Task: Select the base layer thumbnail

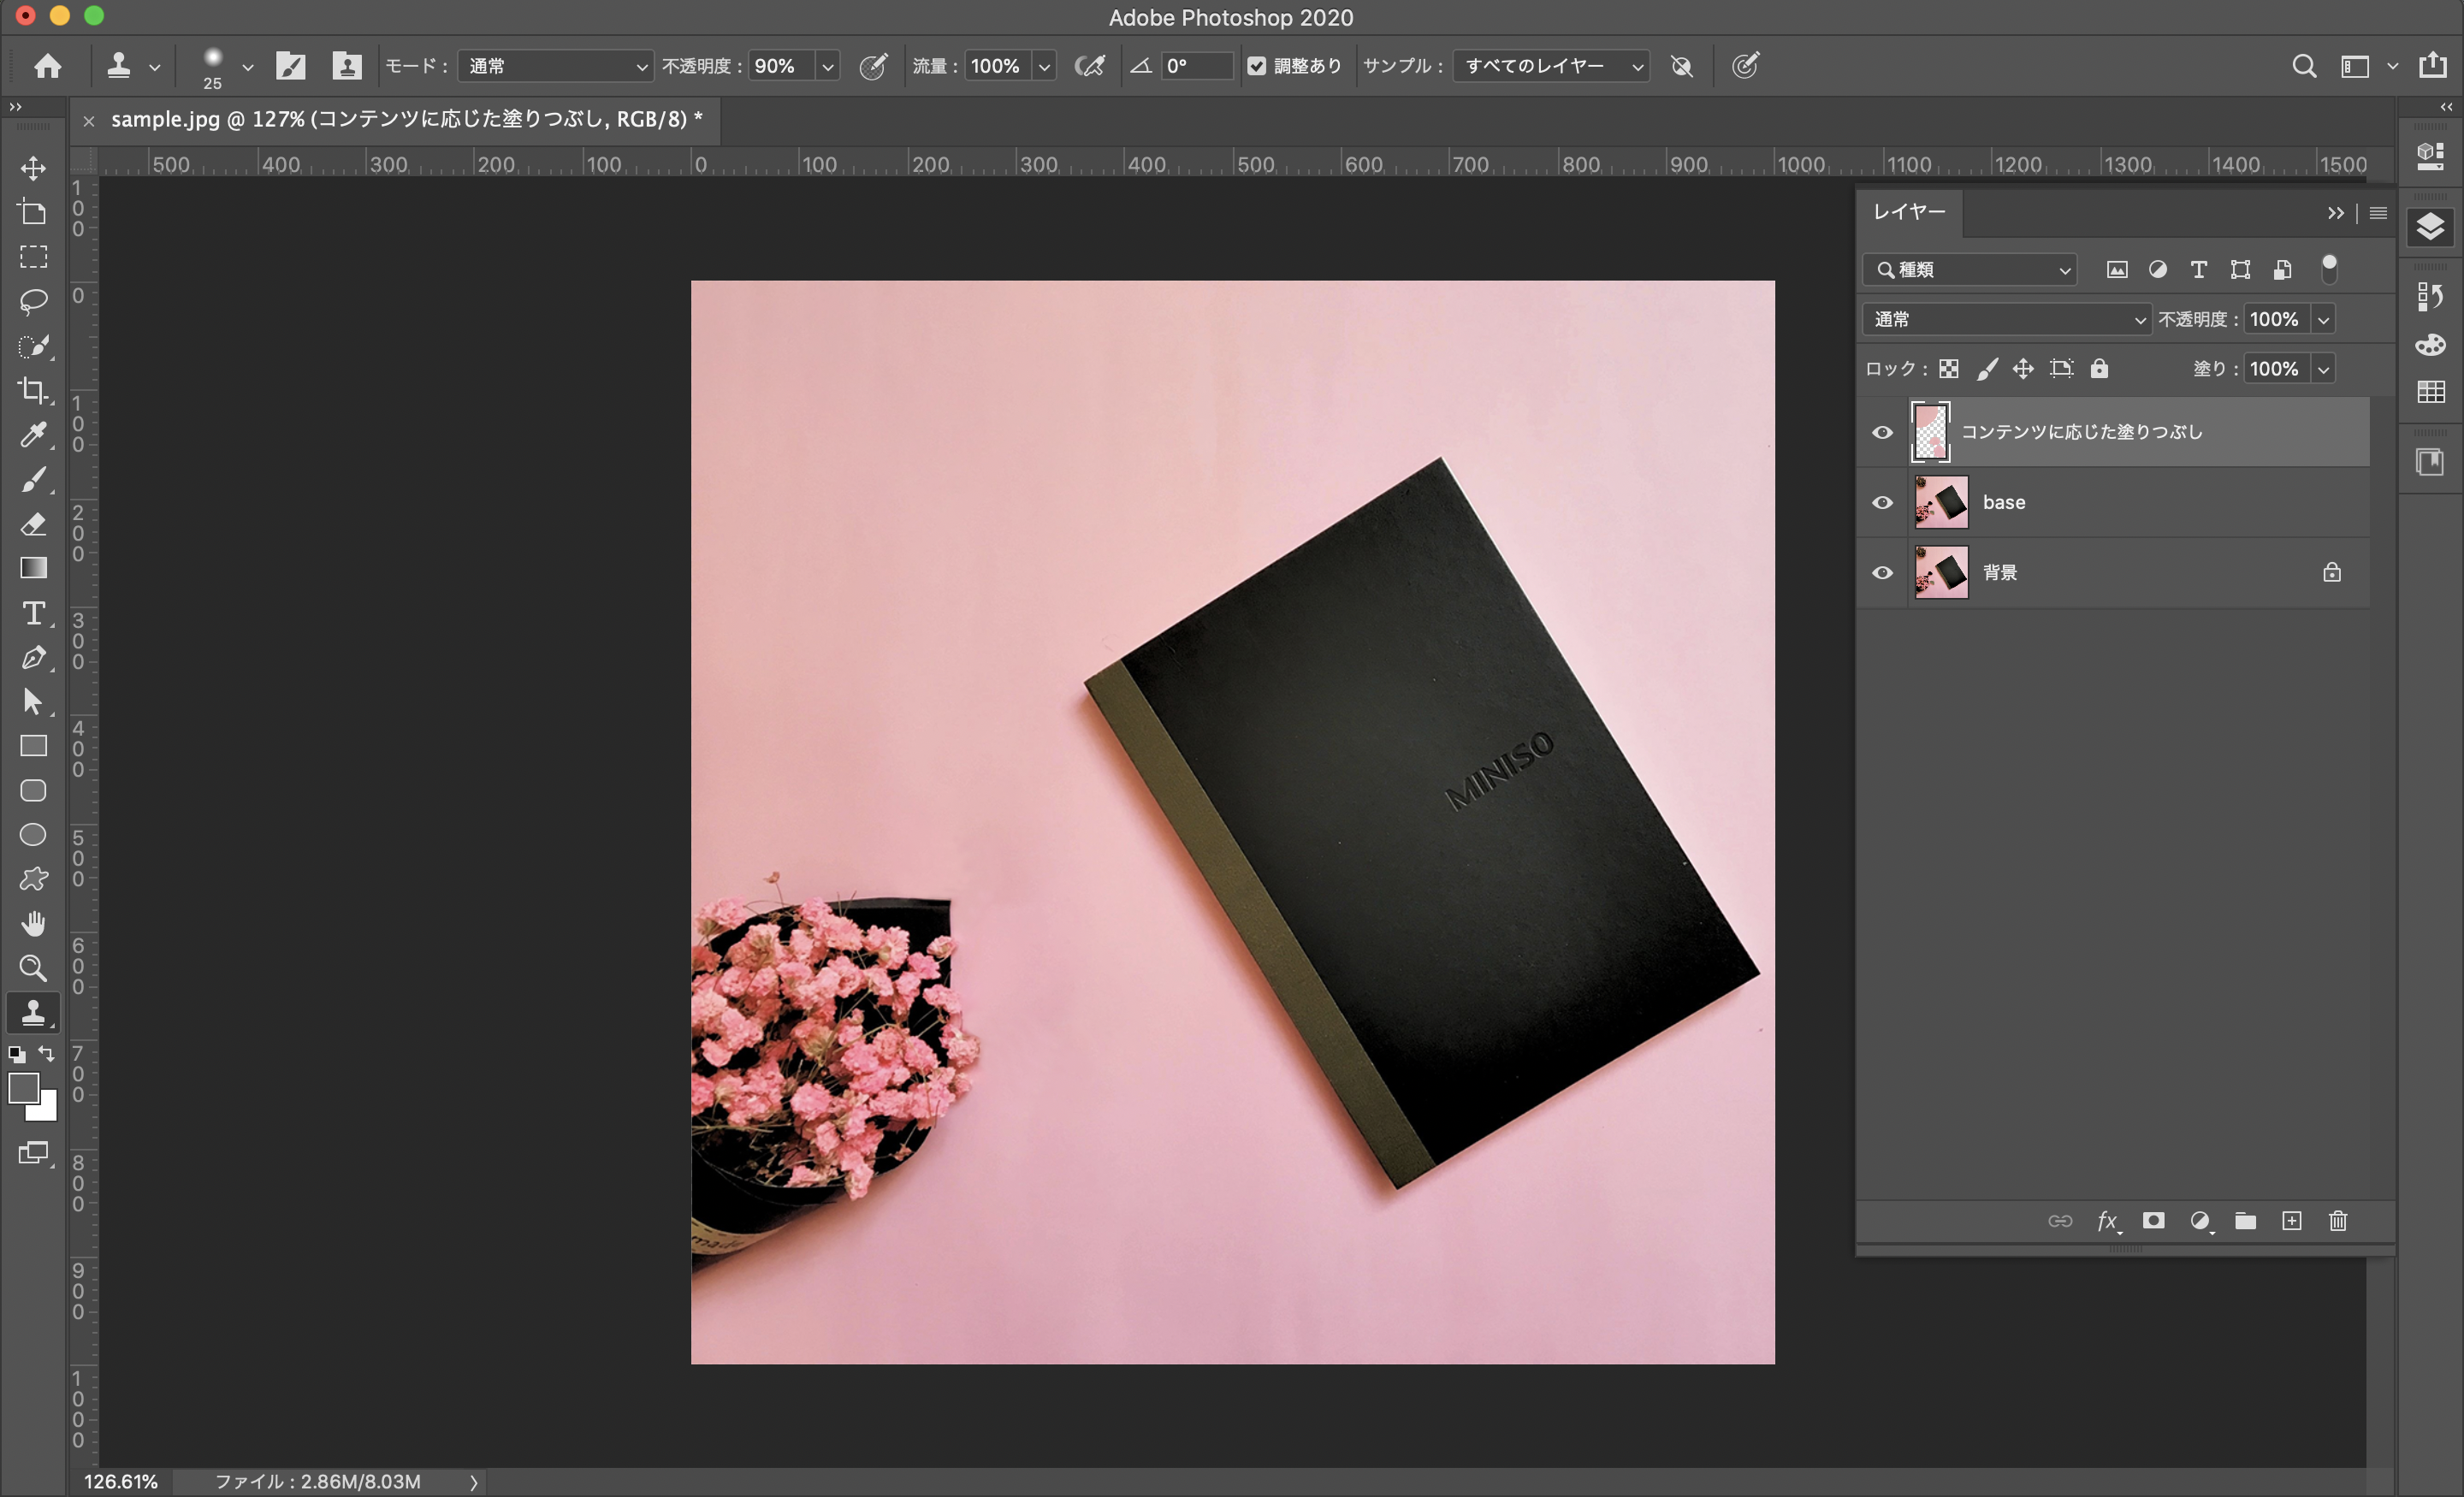Action: [x=1941, y=502]
